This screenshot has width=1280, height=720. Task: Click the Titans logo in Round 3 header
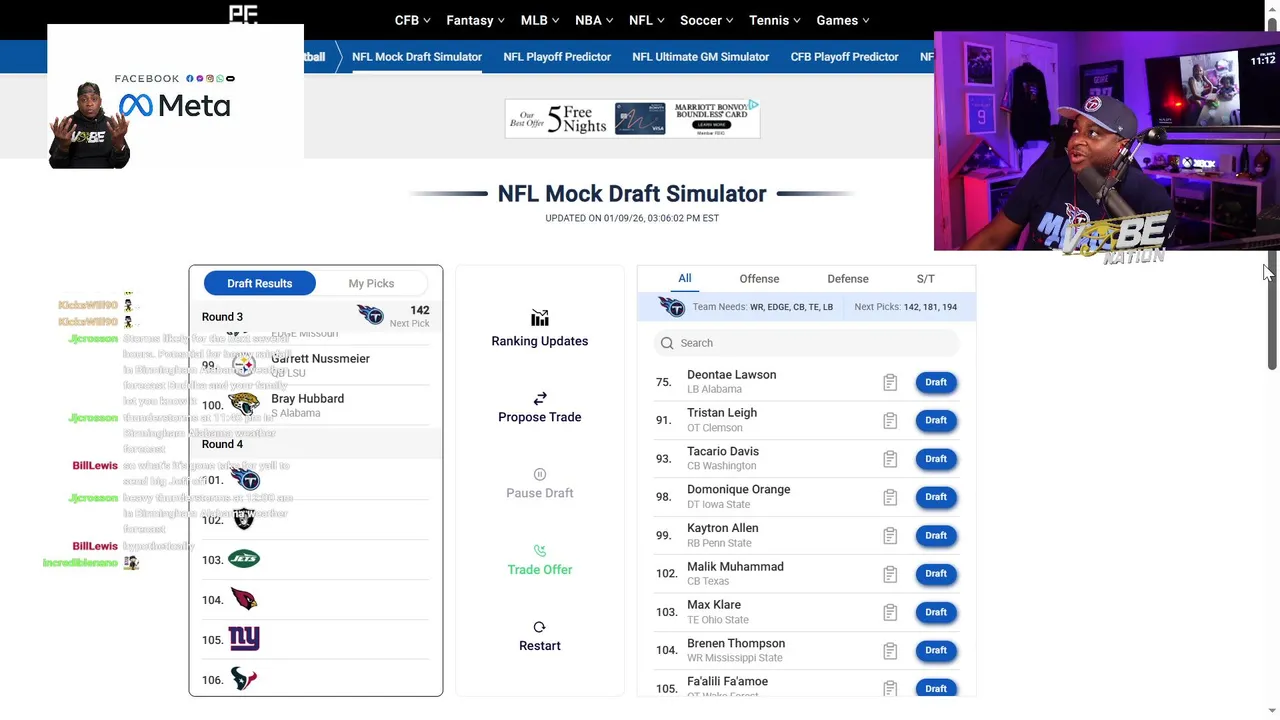pyautogui.click(x=371, y=316)
